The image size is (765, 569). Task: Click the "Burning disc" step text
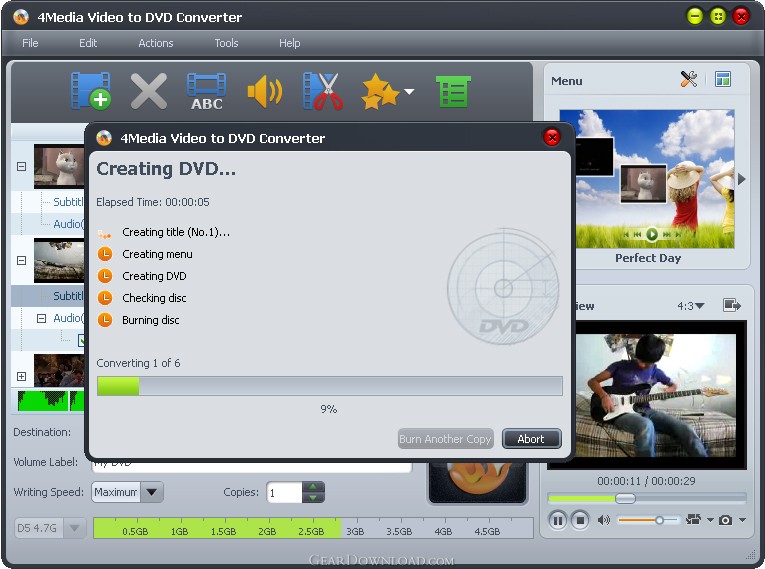(151, 320)
